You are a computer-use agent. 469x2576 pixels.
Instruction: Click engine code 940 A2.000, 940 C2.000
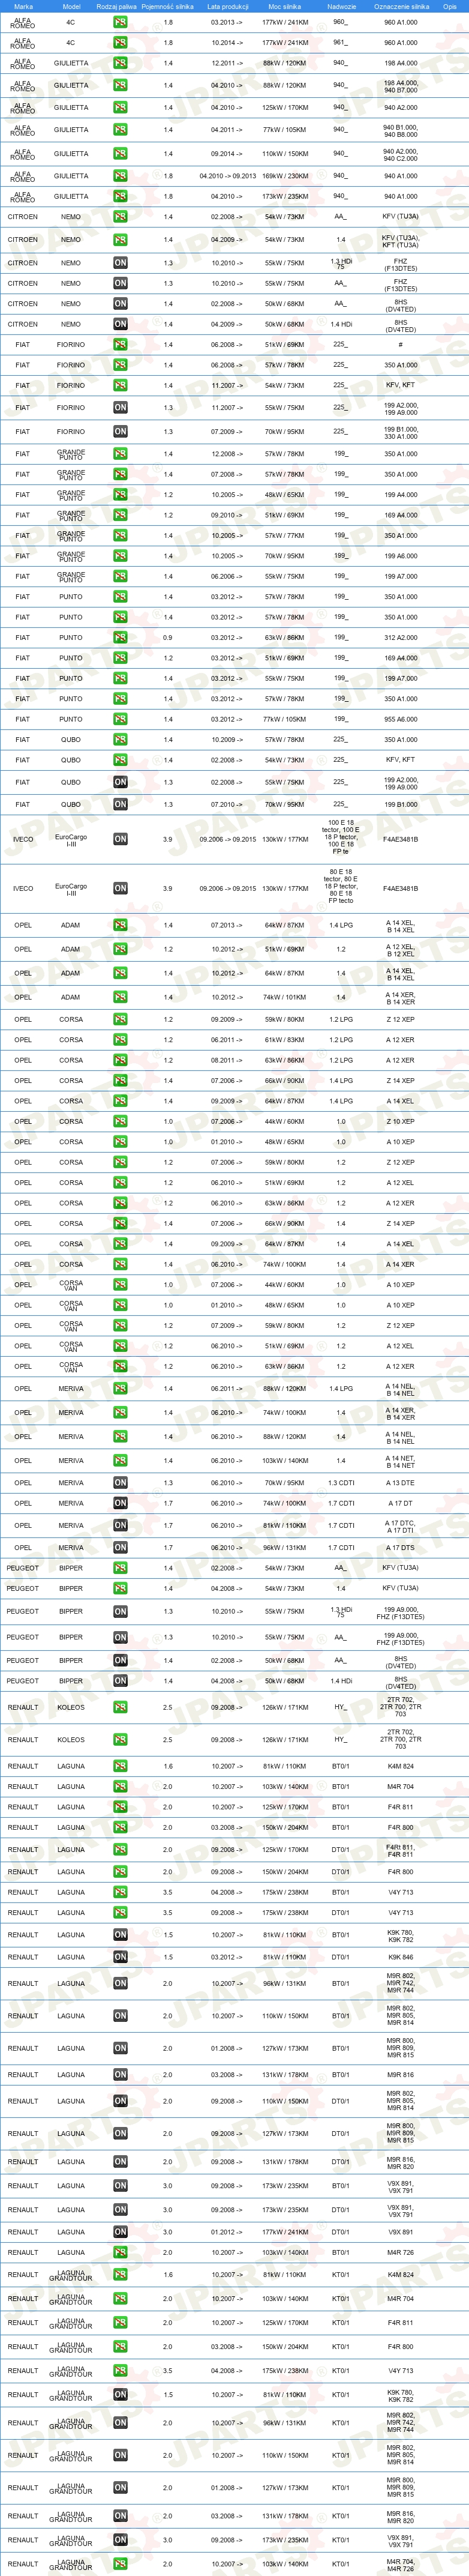tap(401, 154)
